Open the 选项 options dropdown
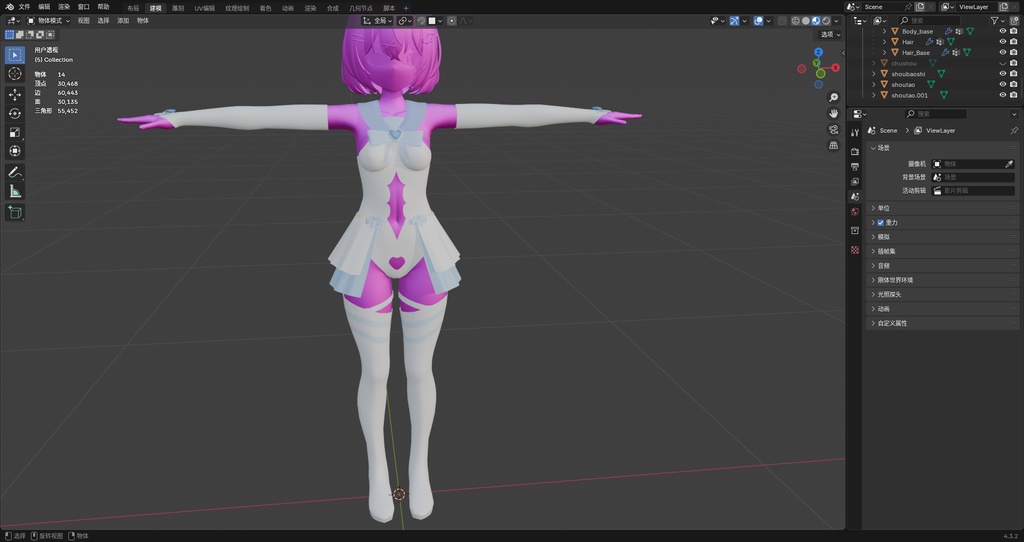The image size is (1024, 542). pos(831,35)
